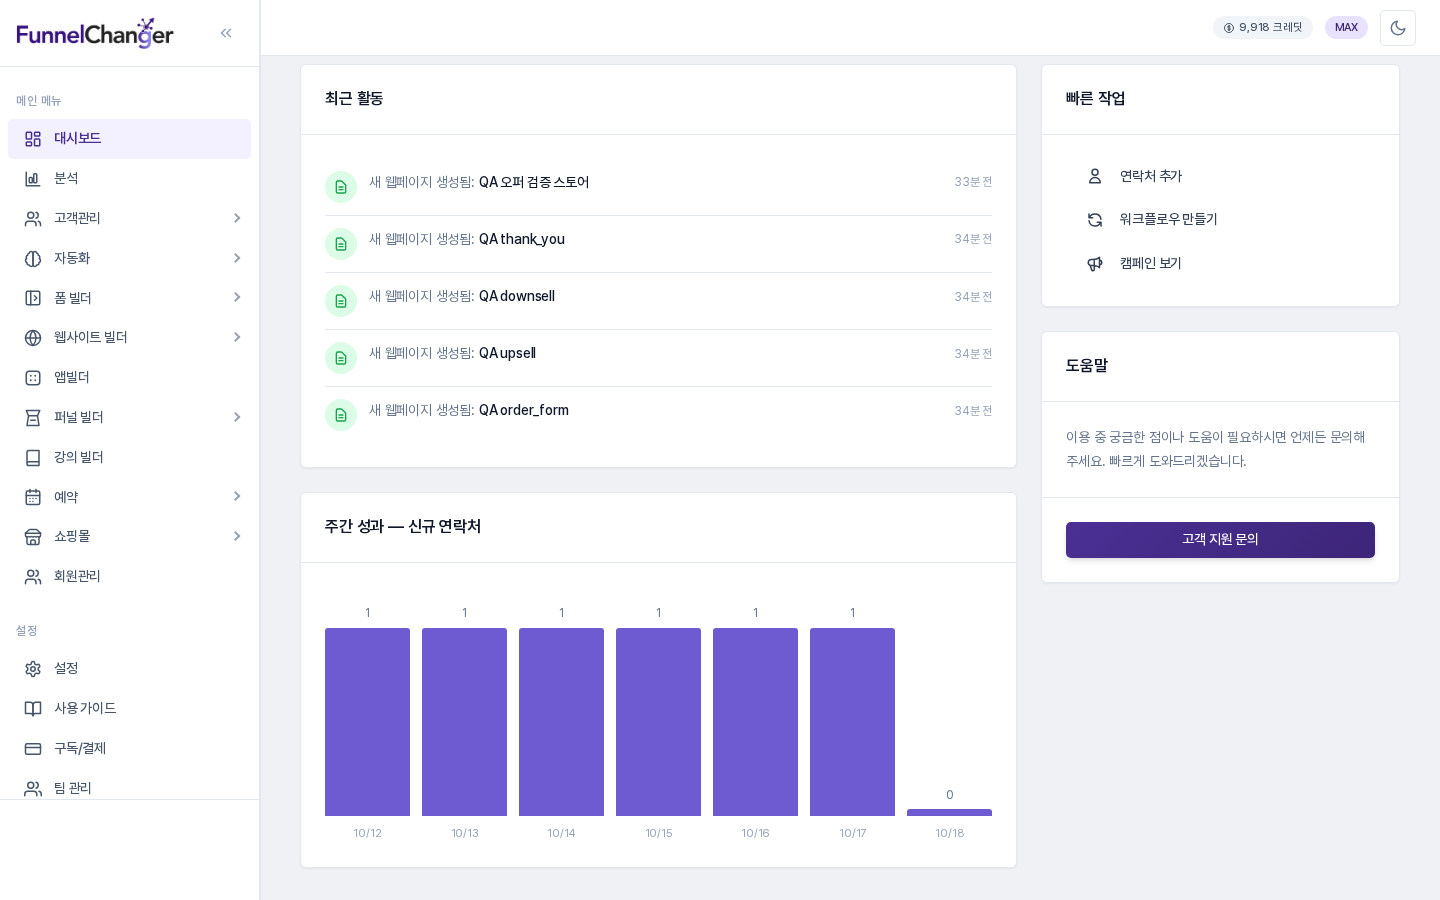Screen dimensions: 1440x900
Task: Click the 10/18 bar in weekly chart
Action: [x=949, y=812]
